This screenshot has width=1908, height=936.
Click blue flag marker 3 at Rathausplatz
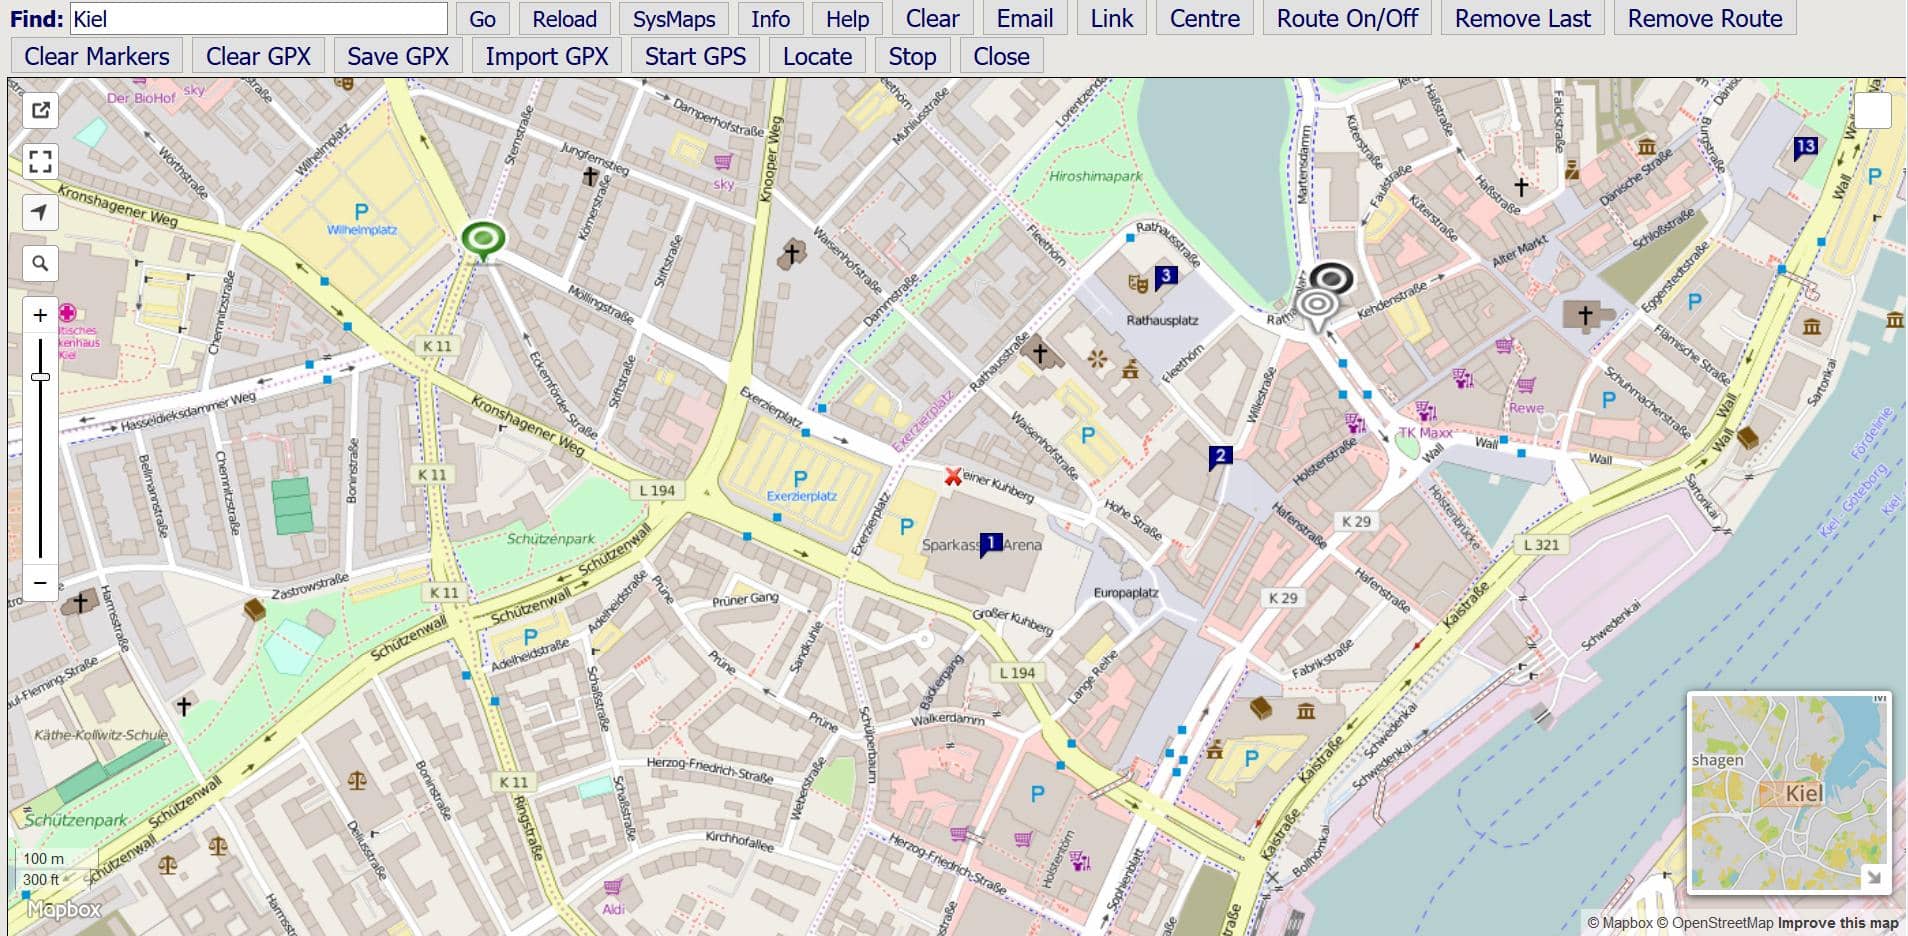coord(1165,276)
